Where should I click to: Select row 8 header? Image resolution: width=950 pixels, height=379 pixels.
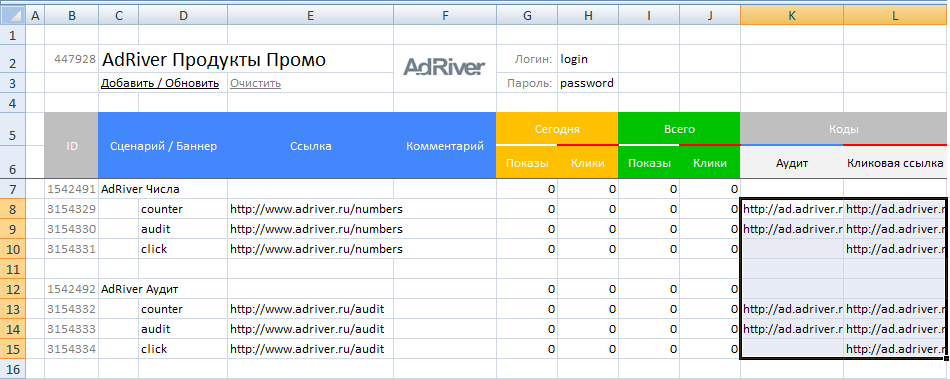coord(13,209)
